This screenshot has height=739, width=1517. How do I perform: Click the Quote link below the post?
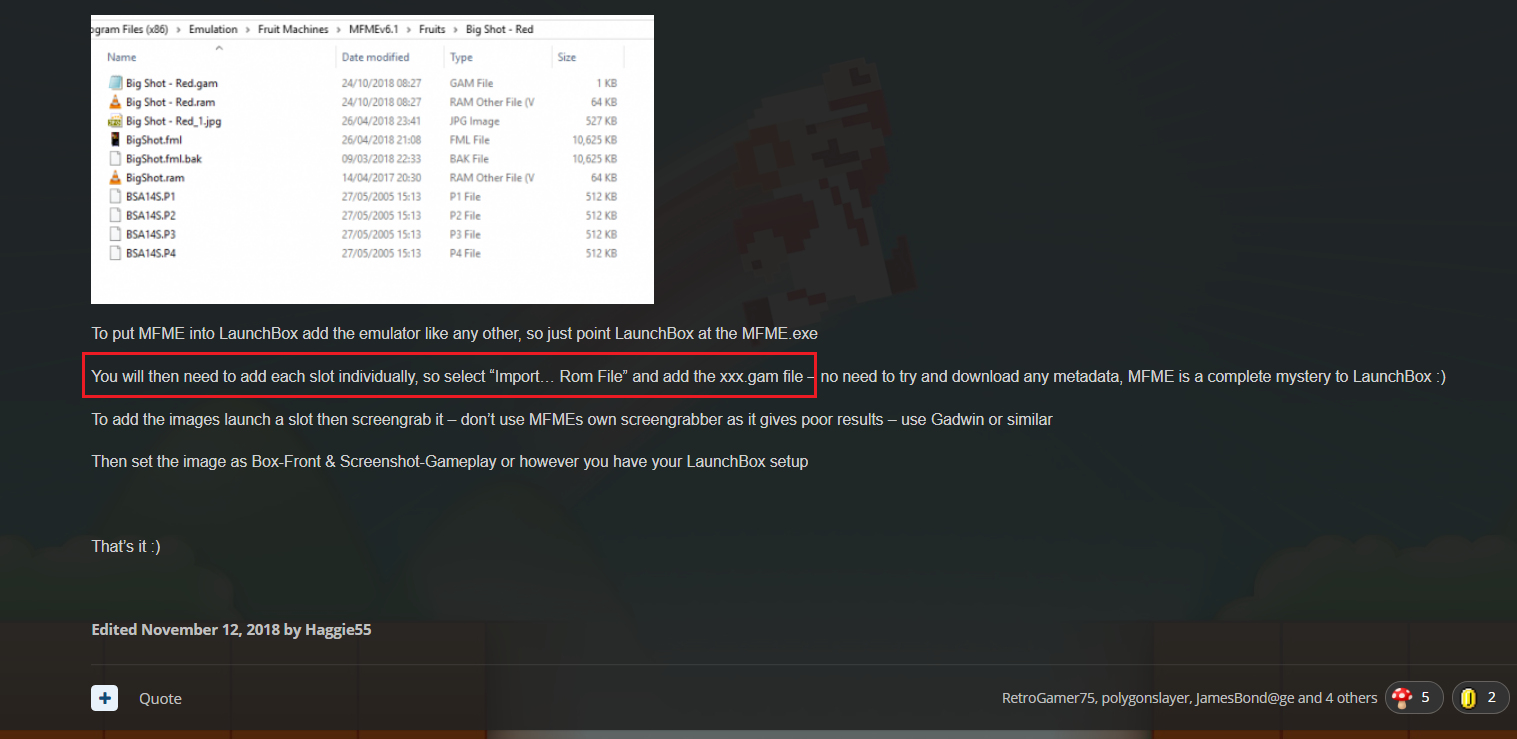click(x=160, y=699)
